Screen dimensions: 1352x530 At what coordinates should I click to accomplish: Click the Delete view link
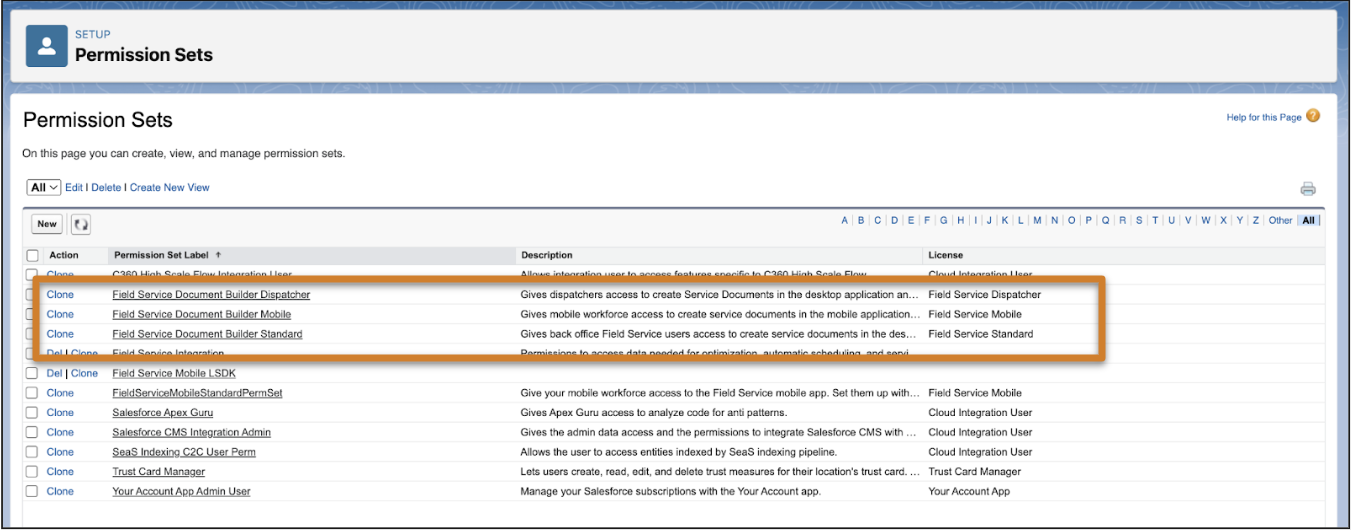pyautogui.click(x=106, y=187)
